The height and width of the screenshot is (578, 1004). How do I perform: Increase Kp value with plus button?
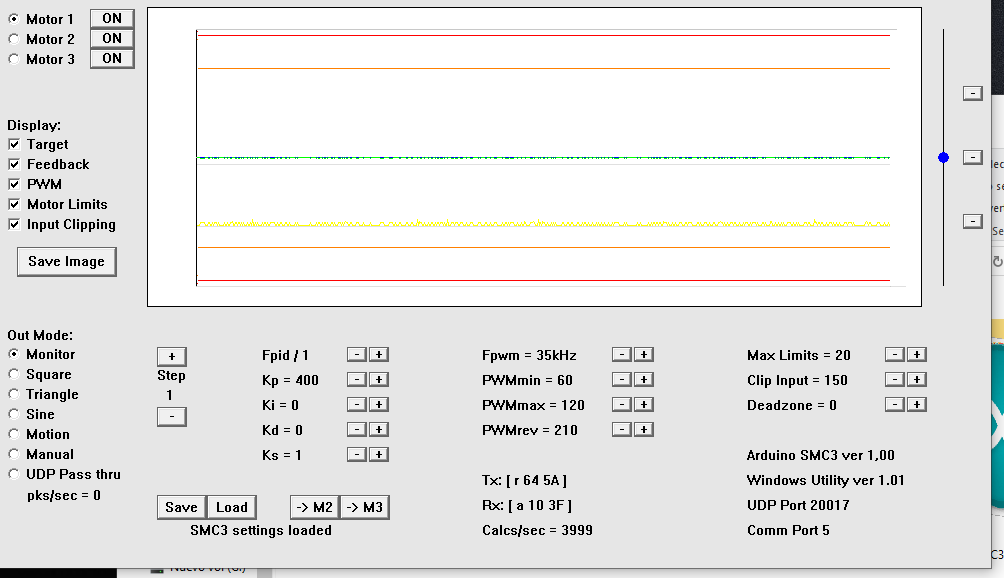(379, 380)
